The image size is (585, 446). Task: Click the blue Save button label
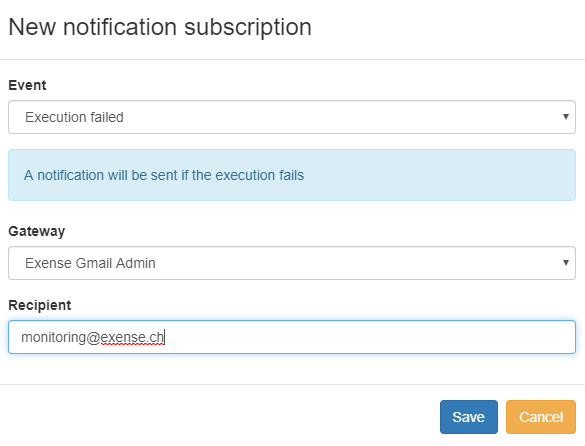469,417
